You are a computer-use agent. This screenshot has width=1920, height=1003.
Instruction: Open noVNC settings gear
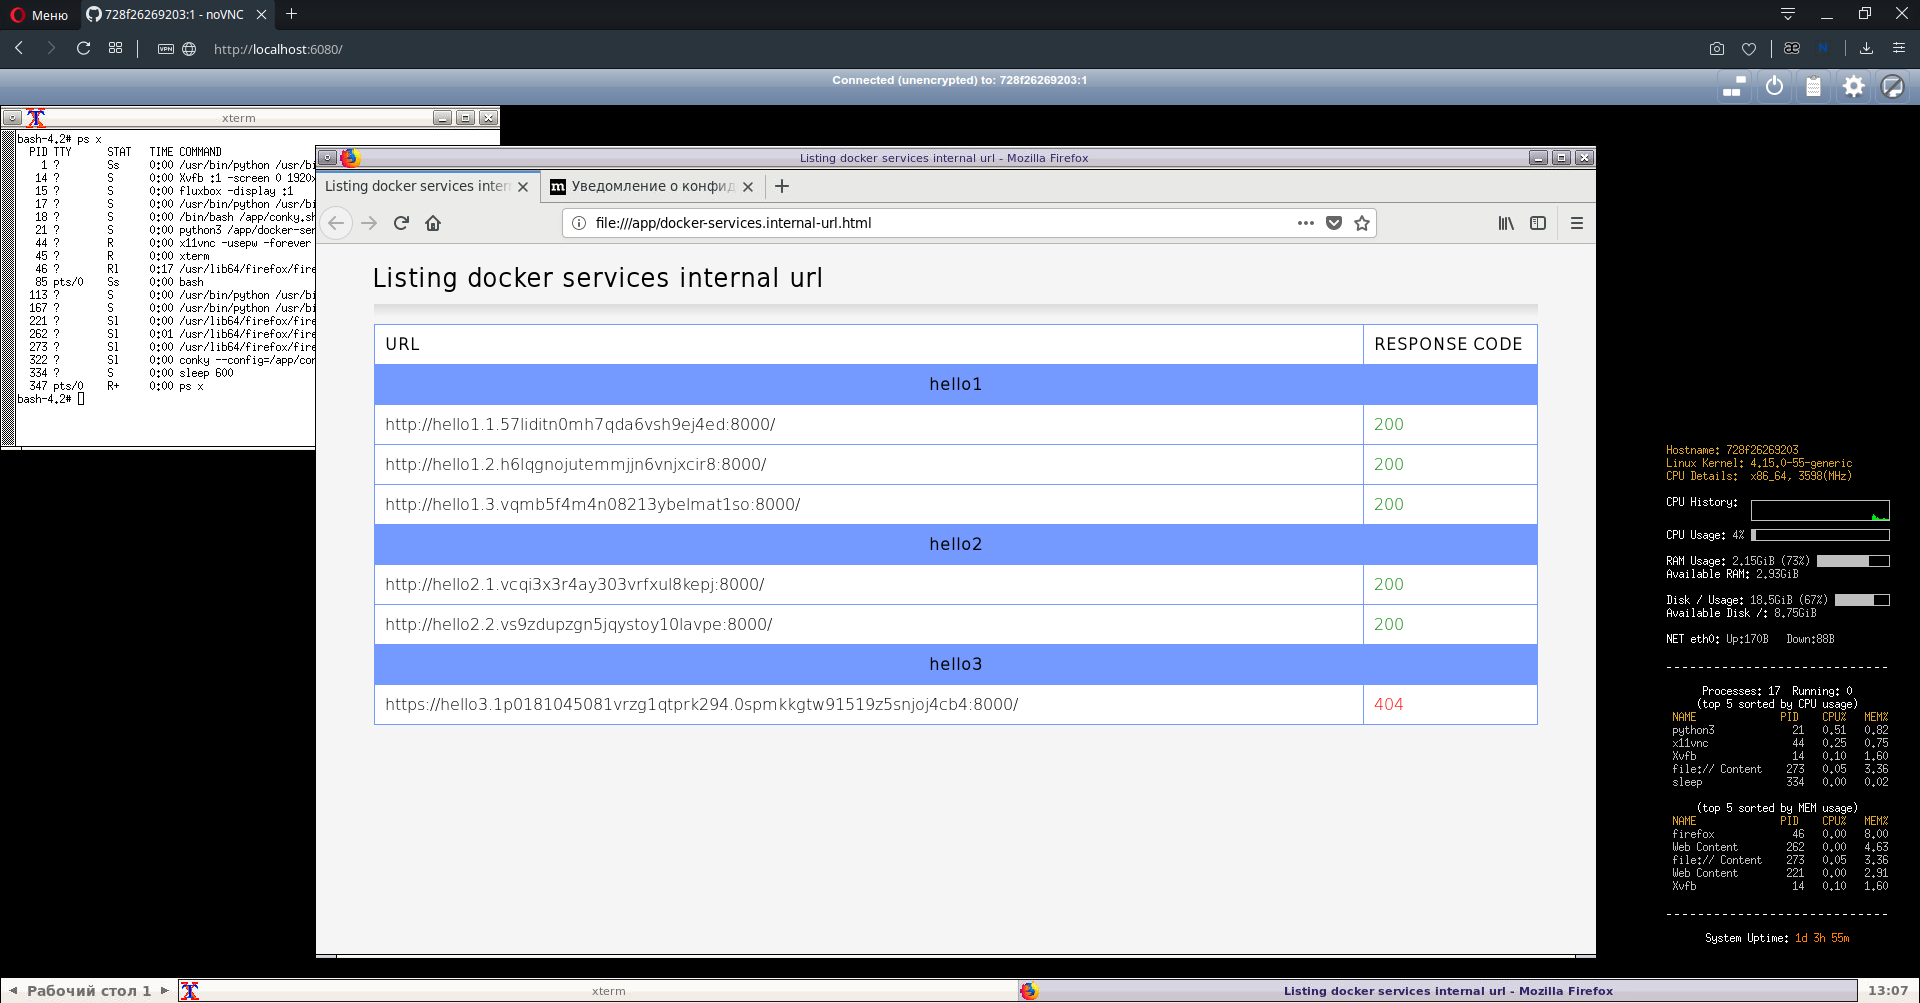(x=1853, y=87)
